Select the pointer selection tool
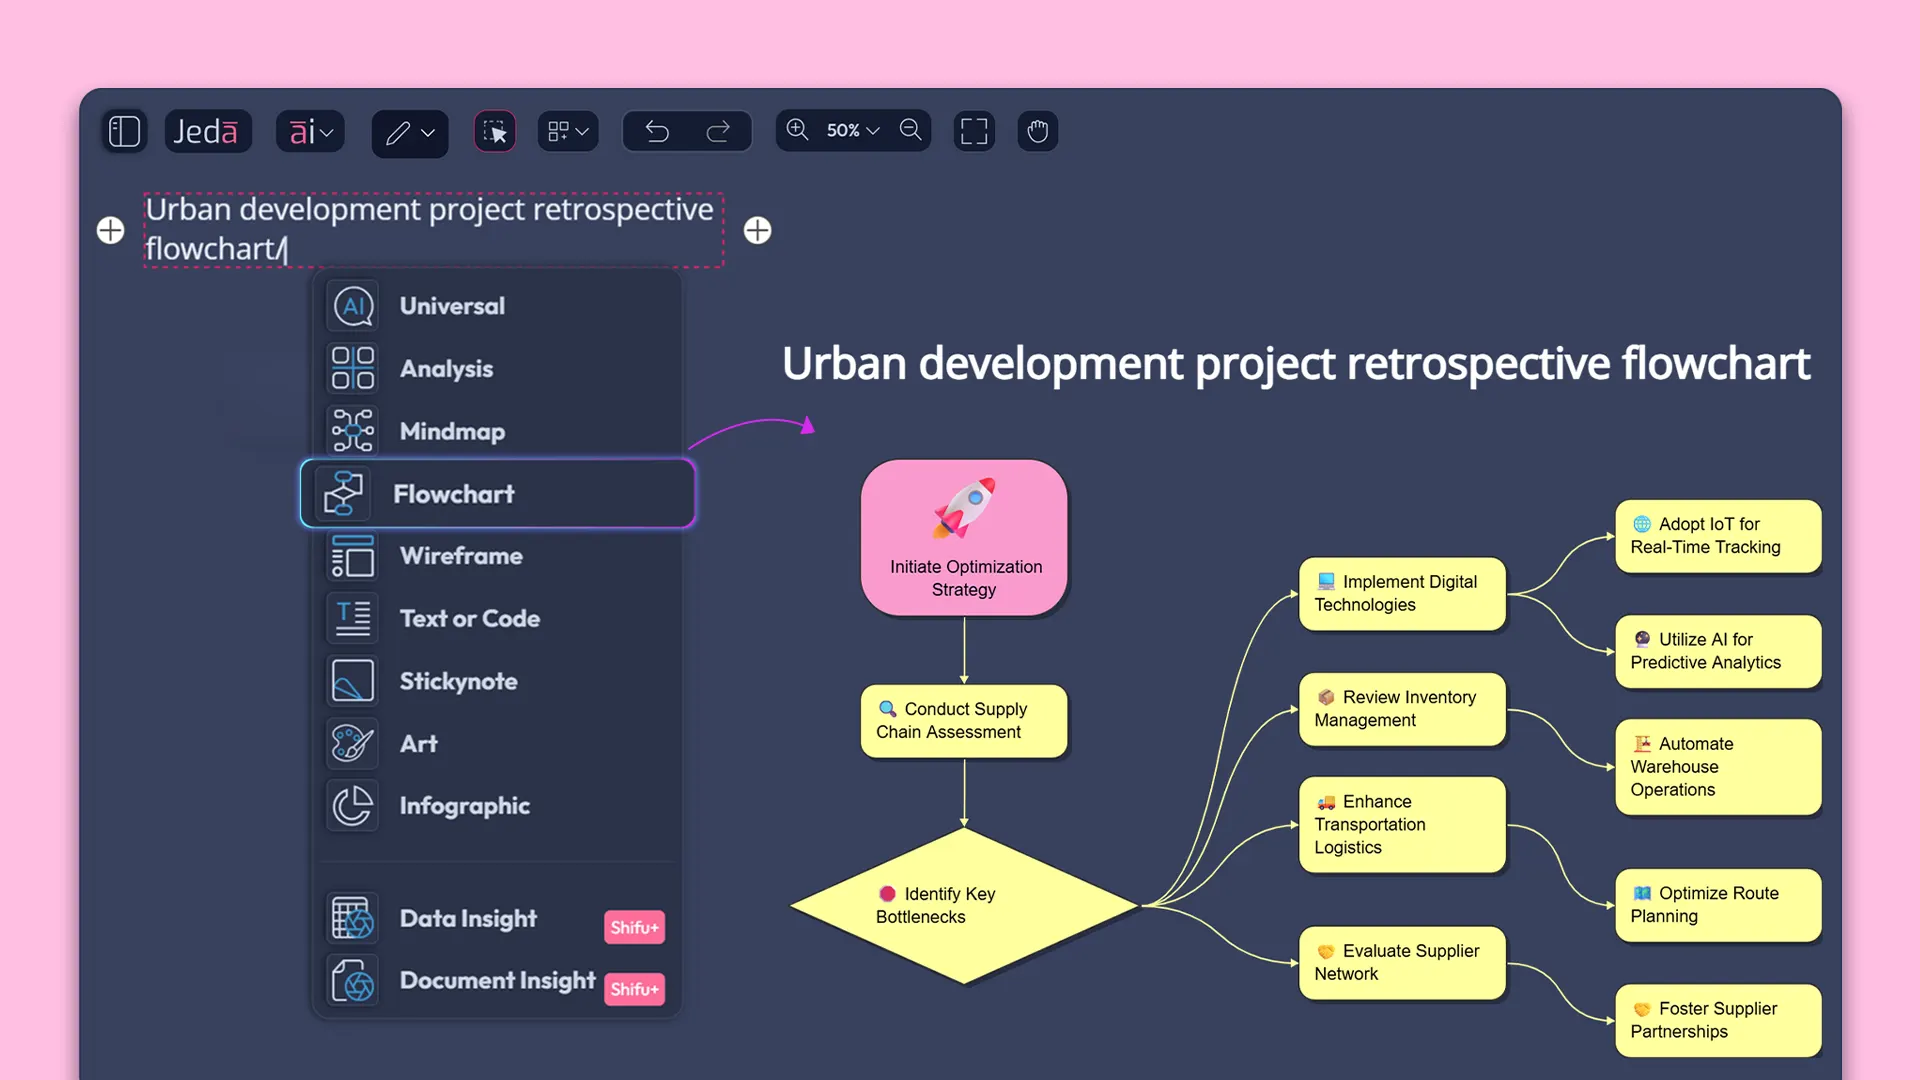The height and width of the screenshot is (1080, 1920). pos(494,131)
